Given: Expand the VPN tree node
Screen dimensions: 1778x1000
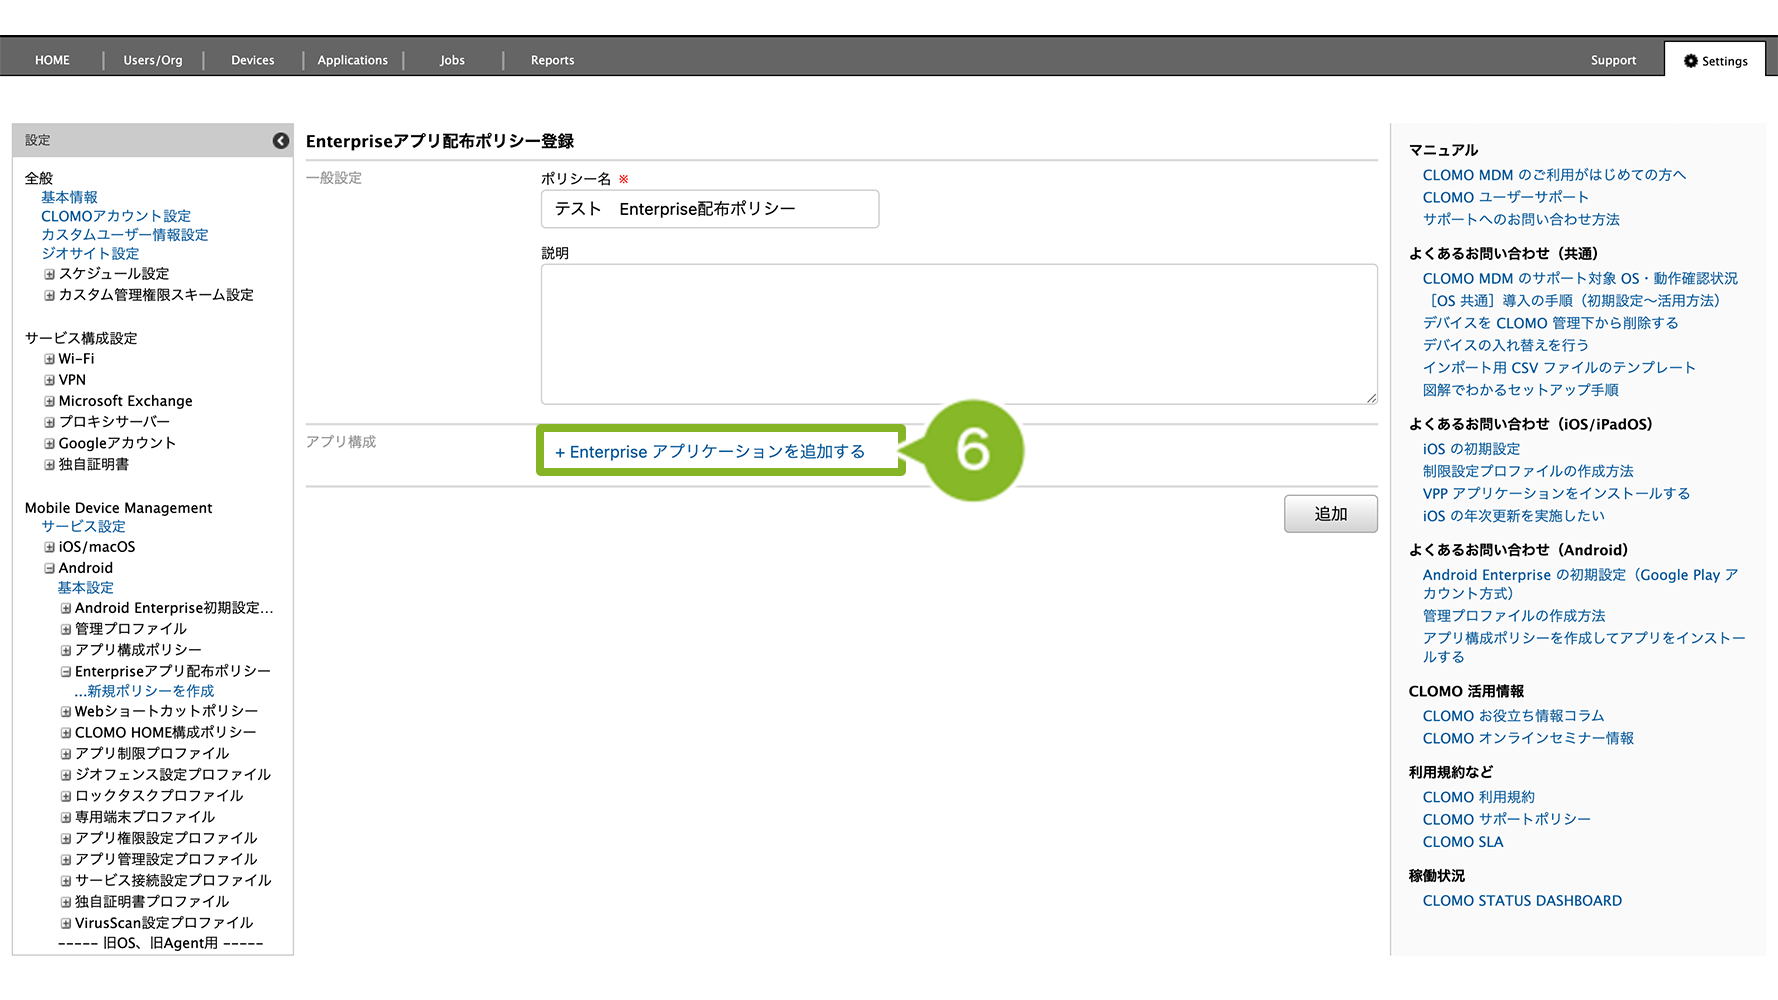Looking at the screenshot, I should [x=49, y=380].
